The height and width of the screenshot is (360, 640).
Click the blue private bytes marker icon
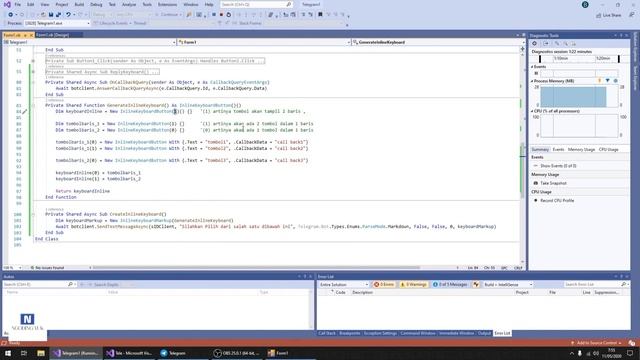[x=616, y=81]
